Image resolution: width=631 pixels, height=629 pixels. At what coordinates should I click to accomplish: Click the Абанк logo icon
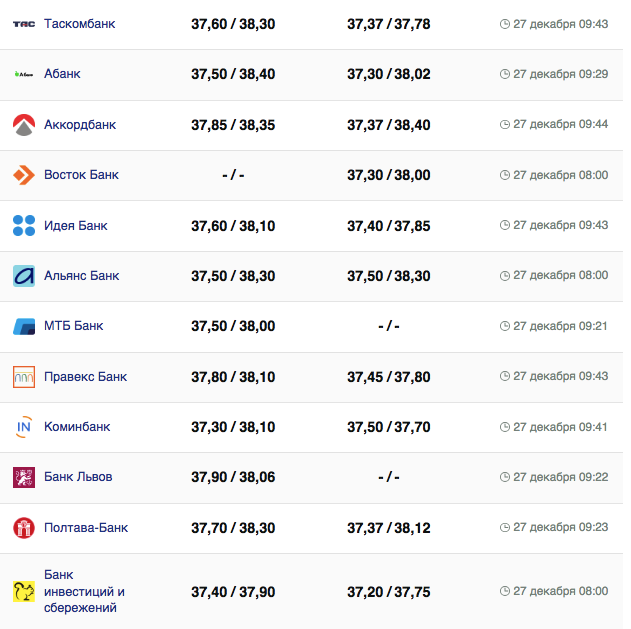pyautogui.click(x=24, y=74)
